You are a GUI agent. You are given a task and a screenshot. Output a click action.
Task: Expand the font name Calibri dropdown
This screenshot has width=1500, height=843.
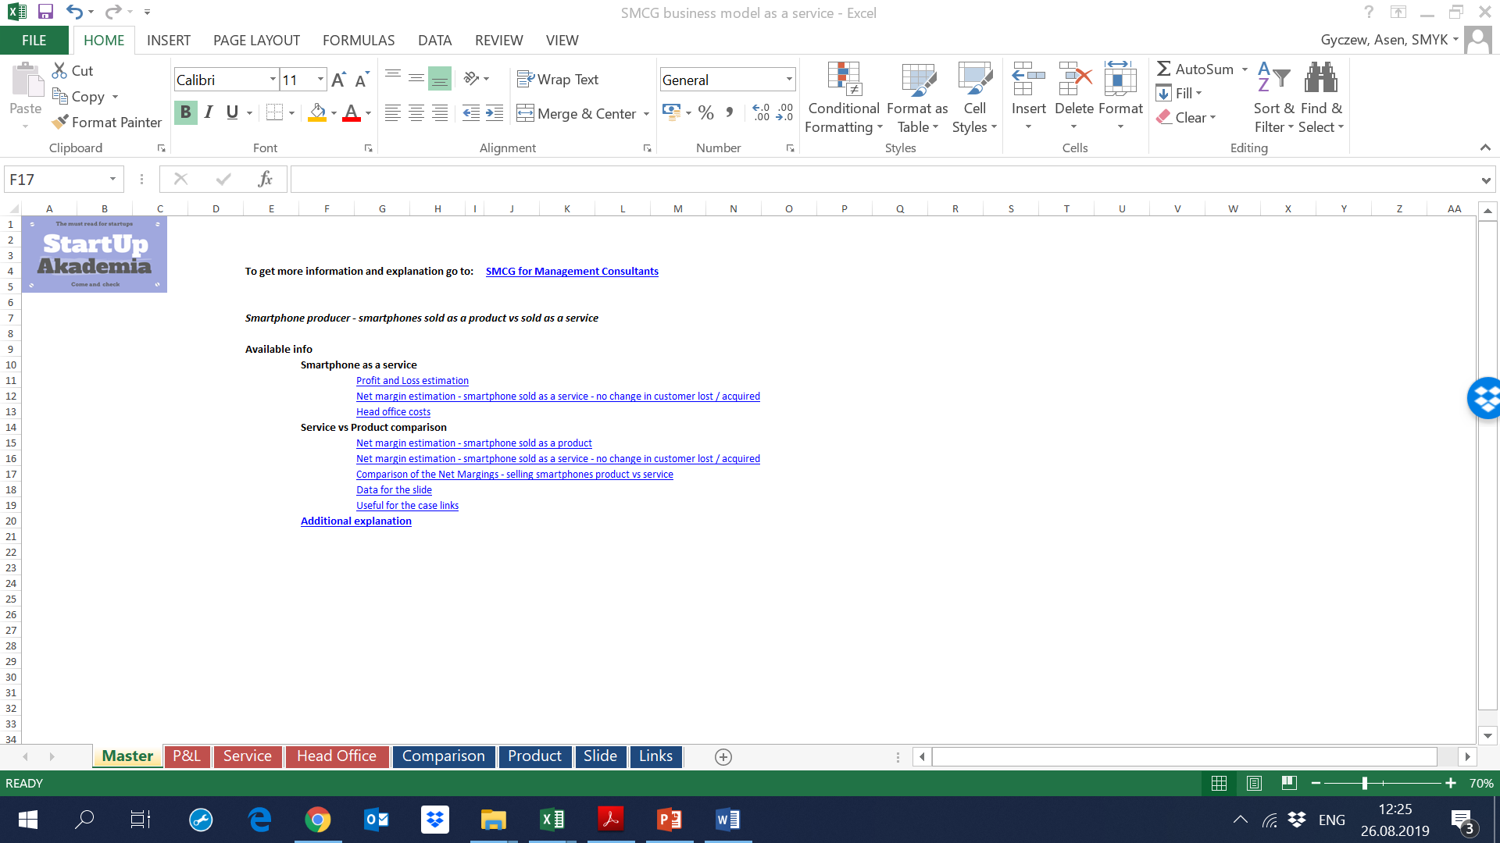272,80
